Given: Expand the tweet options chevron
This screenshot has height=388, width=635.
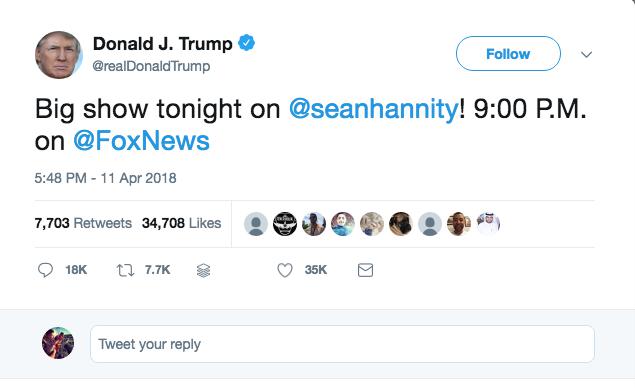Looking at the screenshot, I should point(586,54).
